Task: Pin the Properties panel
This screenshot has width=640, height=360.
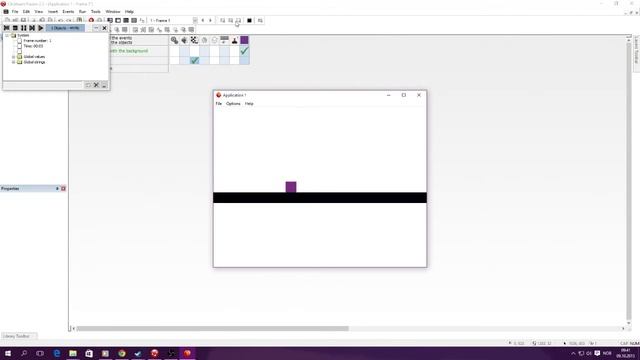Action: (57, 189)
